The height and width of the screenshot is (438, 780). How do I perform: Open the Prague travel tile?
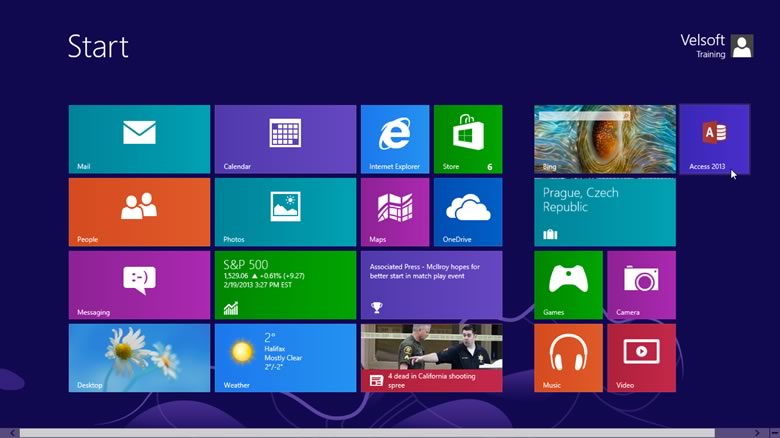(x=604, y=212)
